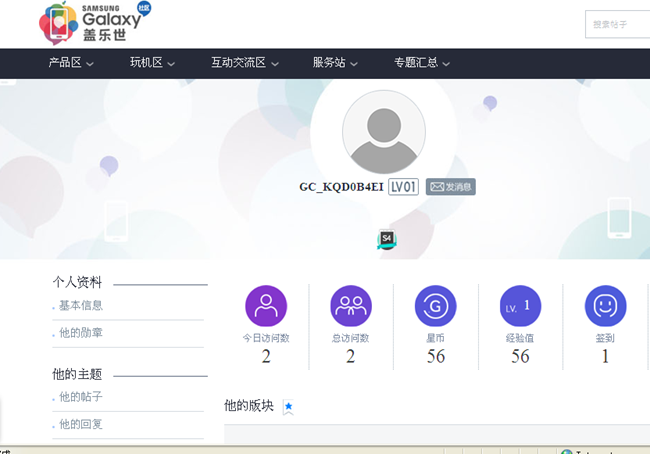650x454 pixels.
Task: Click the S4 device badge icon
Action: [387, 239]
